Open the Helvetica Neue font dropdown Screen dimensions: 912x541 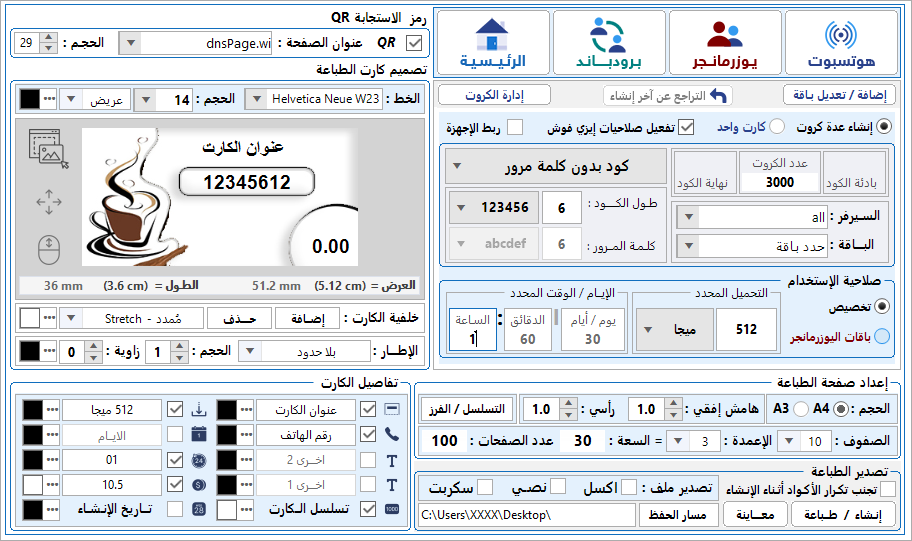255,99
